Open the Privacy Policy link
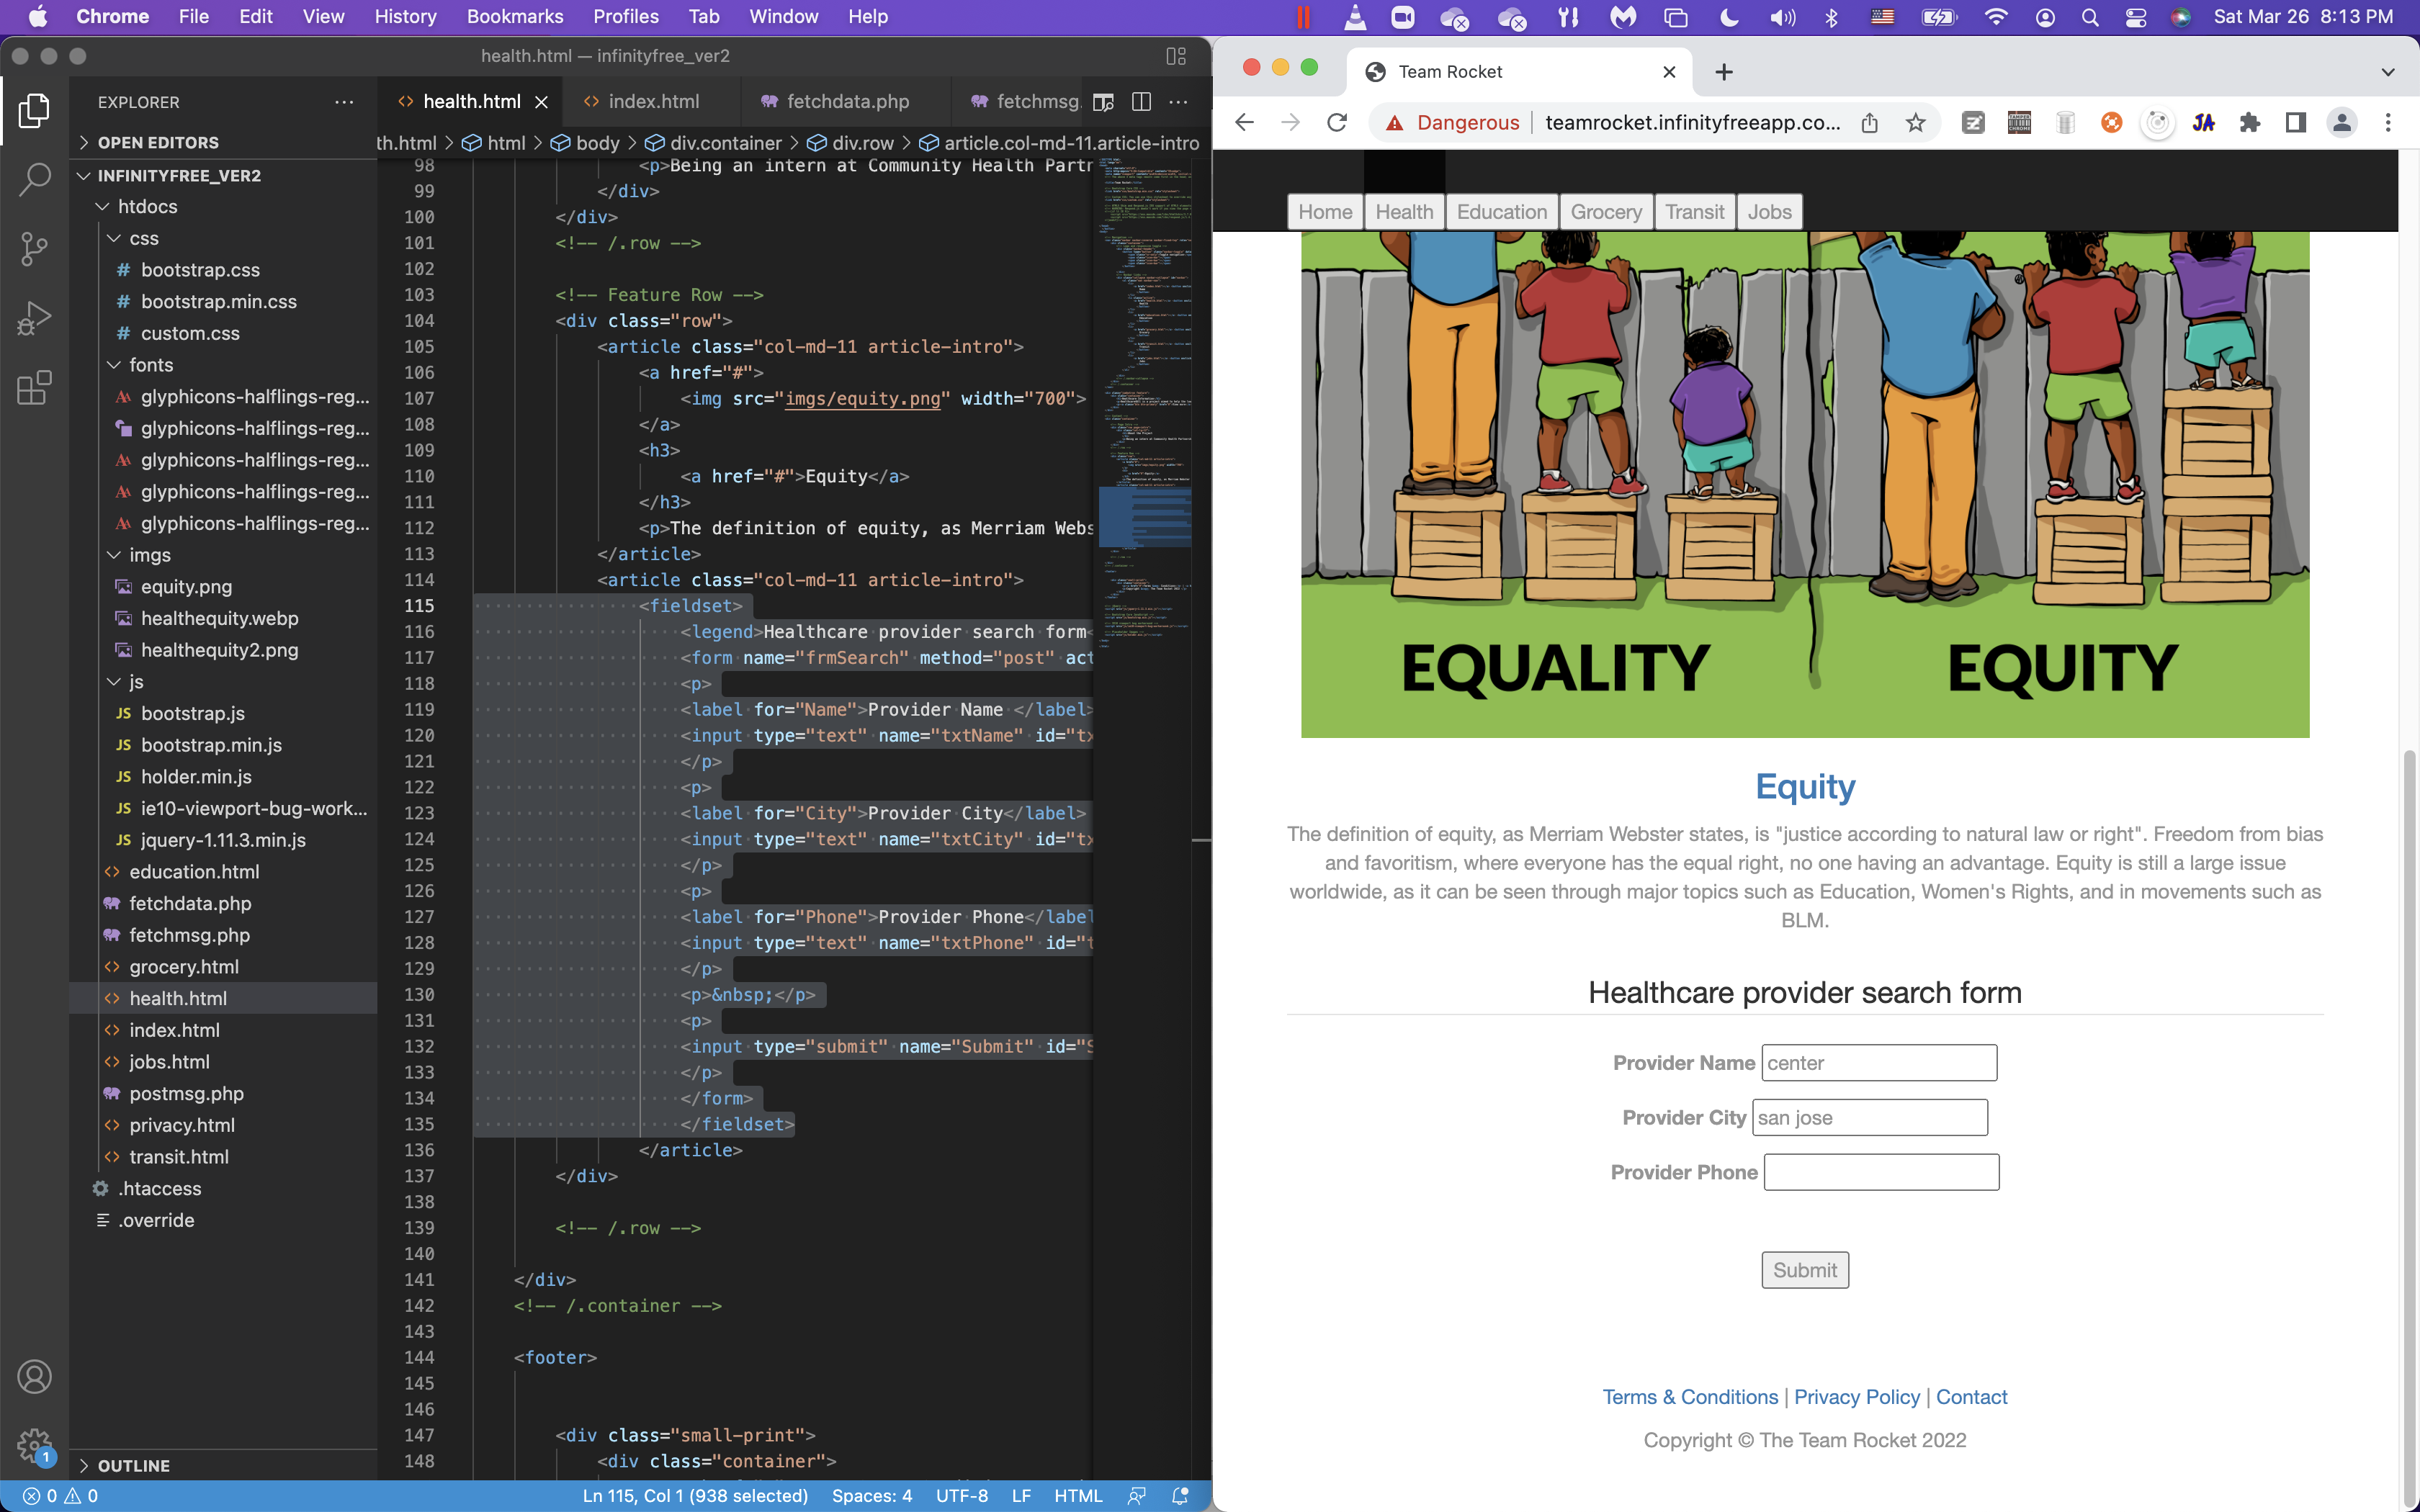This screenshot has height=1512, width=2420. click(x=1856, y=1397)
